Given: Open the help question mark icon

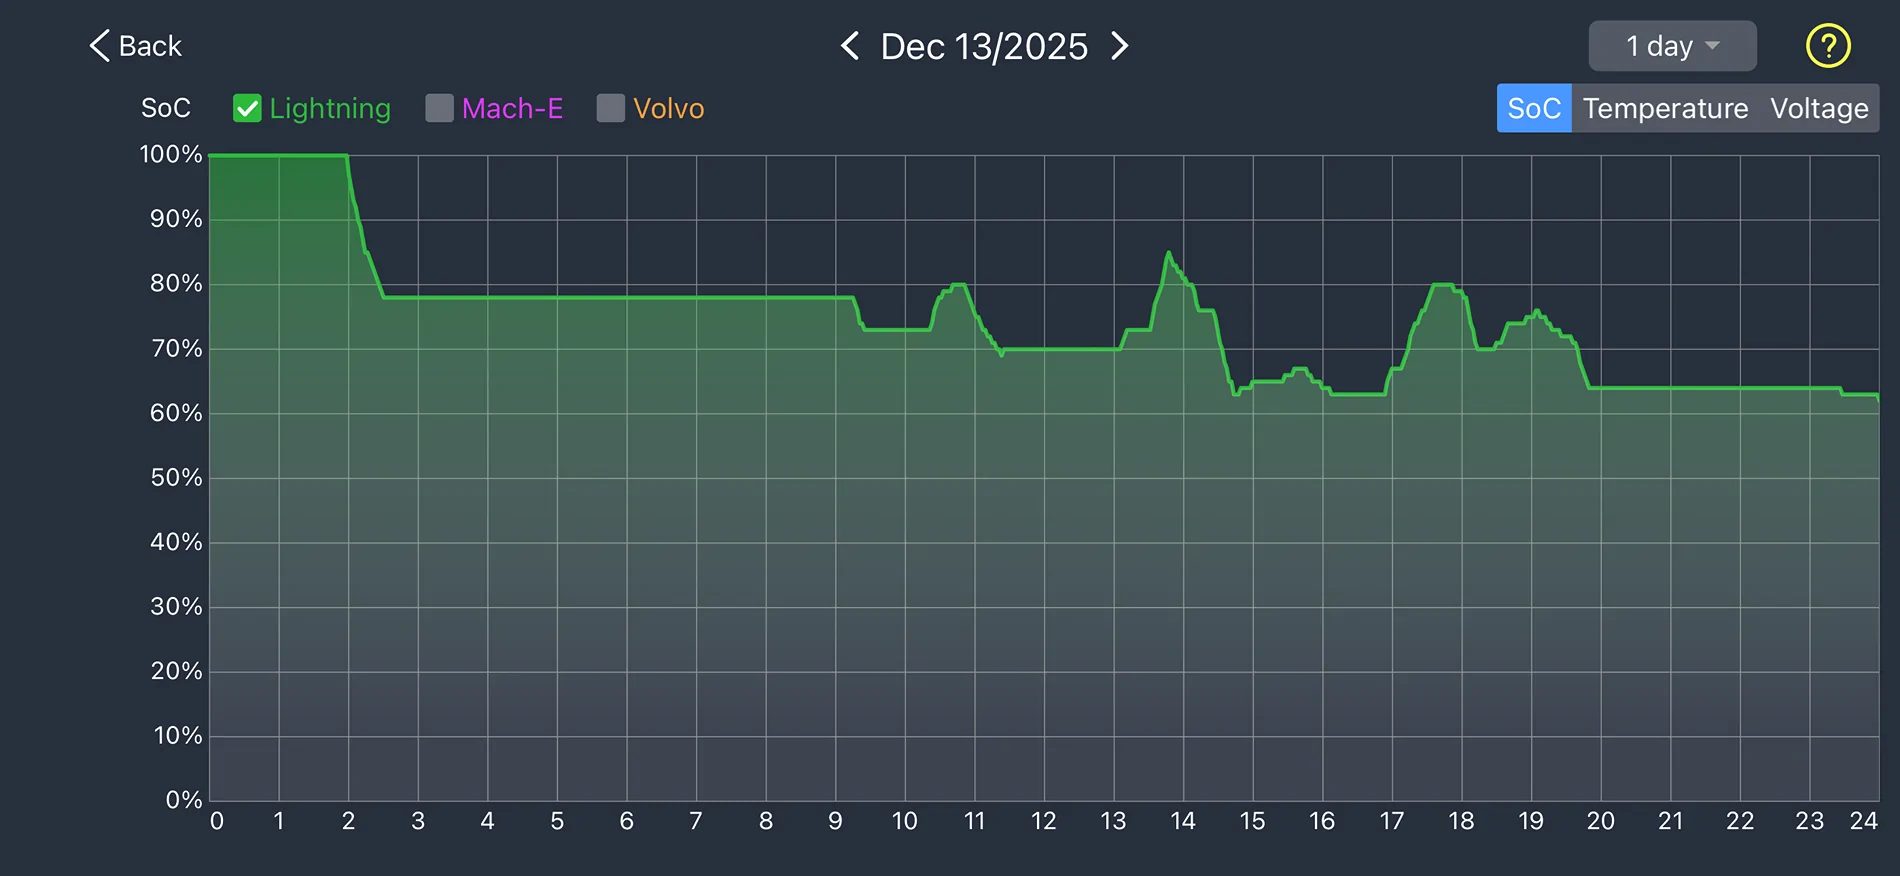Looking at the screenshot, I should pyautogui.click(x=1827, y=45).
